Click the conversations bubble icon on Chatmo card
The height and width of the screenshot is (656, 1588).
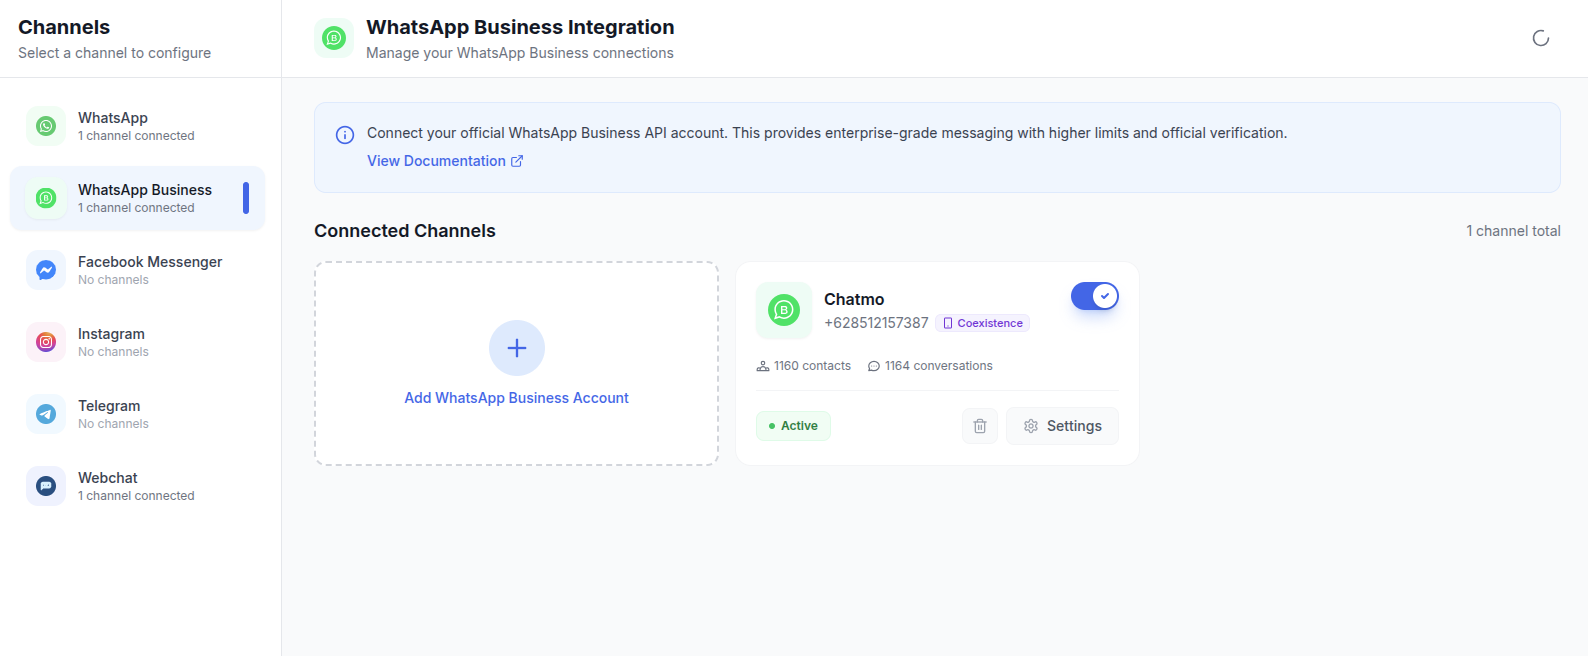tap(874, 366)
